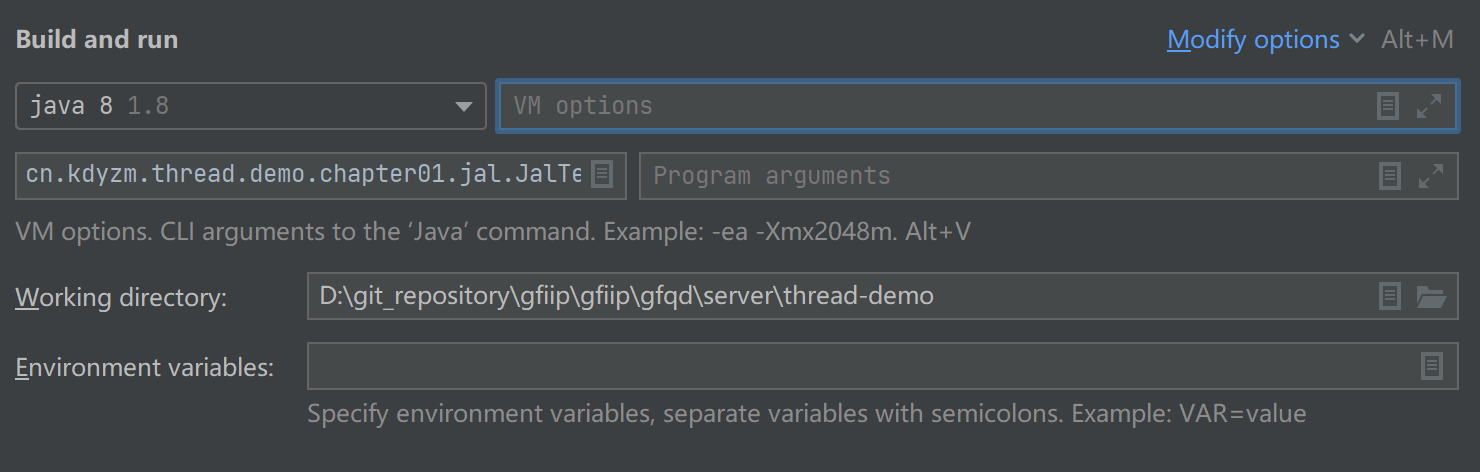Edit environment variables via document icon
The width and height of the screenshot is (1480, 472).
pos(1432,366)
